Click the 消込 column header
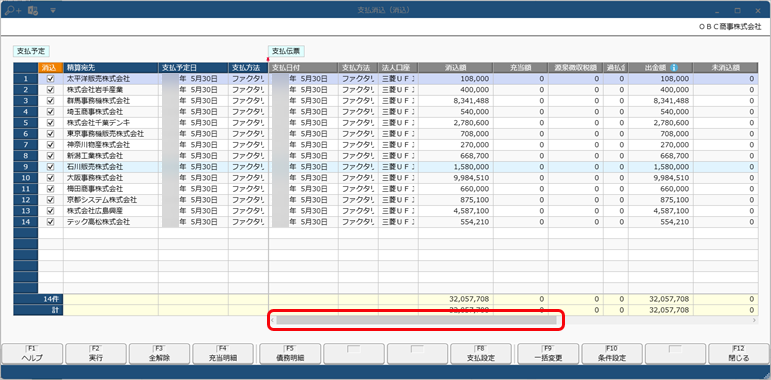Viewport: 771px width, 380px height. pos(50,67)
